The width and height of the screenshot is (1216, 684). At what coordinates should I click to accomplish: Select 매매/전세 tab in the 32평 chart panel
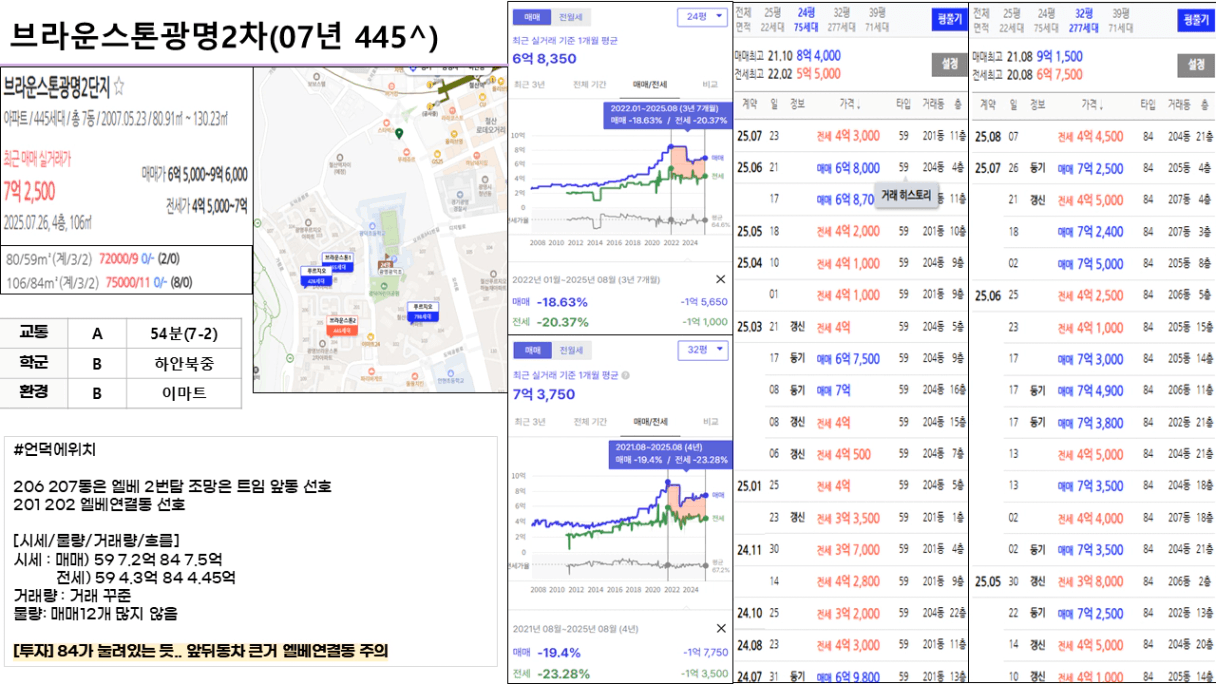651,422
